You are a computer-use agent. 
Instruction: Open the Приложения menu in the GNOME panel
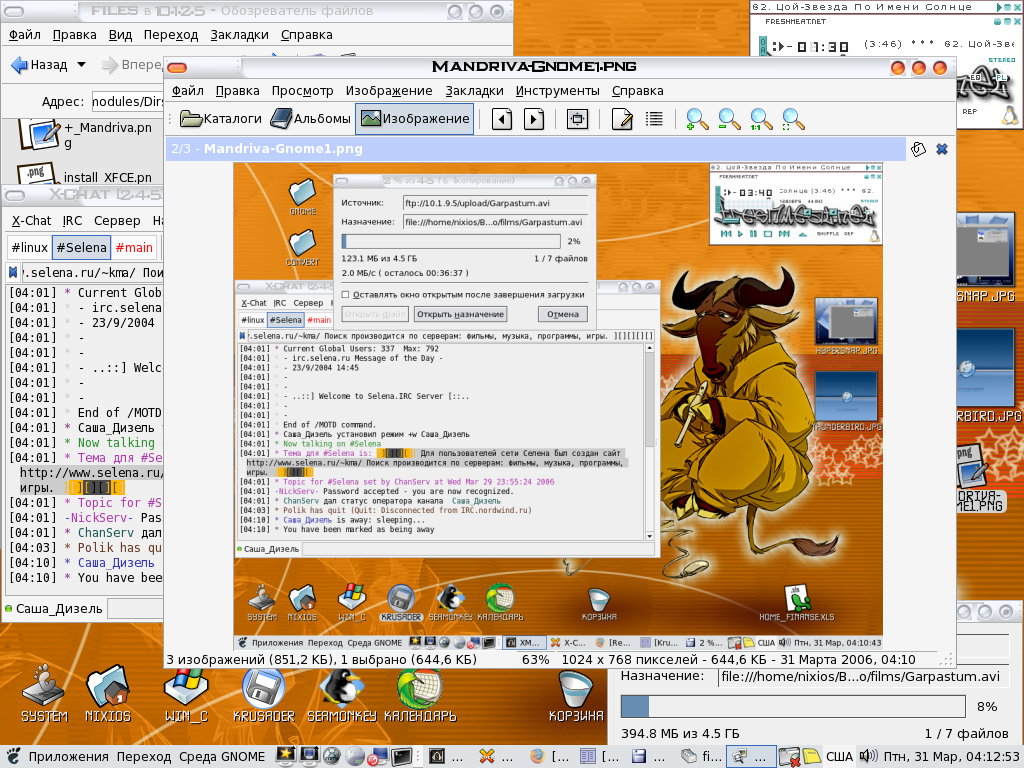(68, 756)
